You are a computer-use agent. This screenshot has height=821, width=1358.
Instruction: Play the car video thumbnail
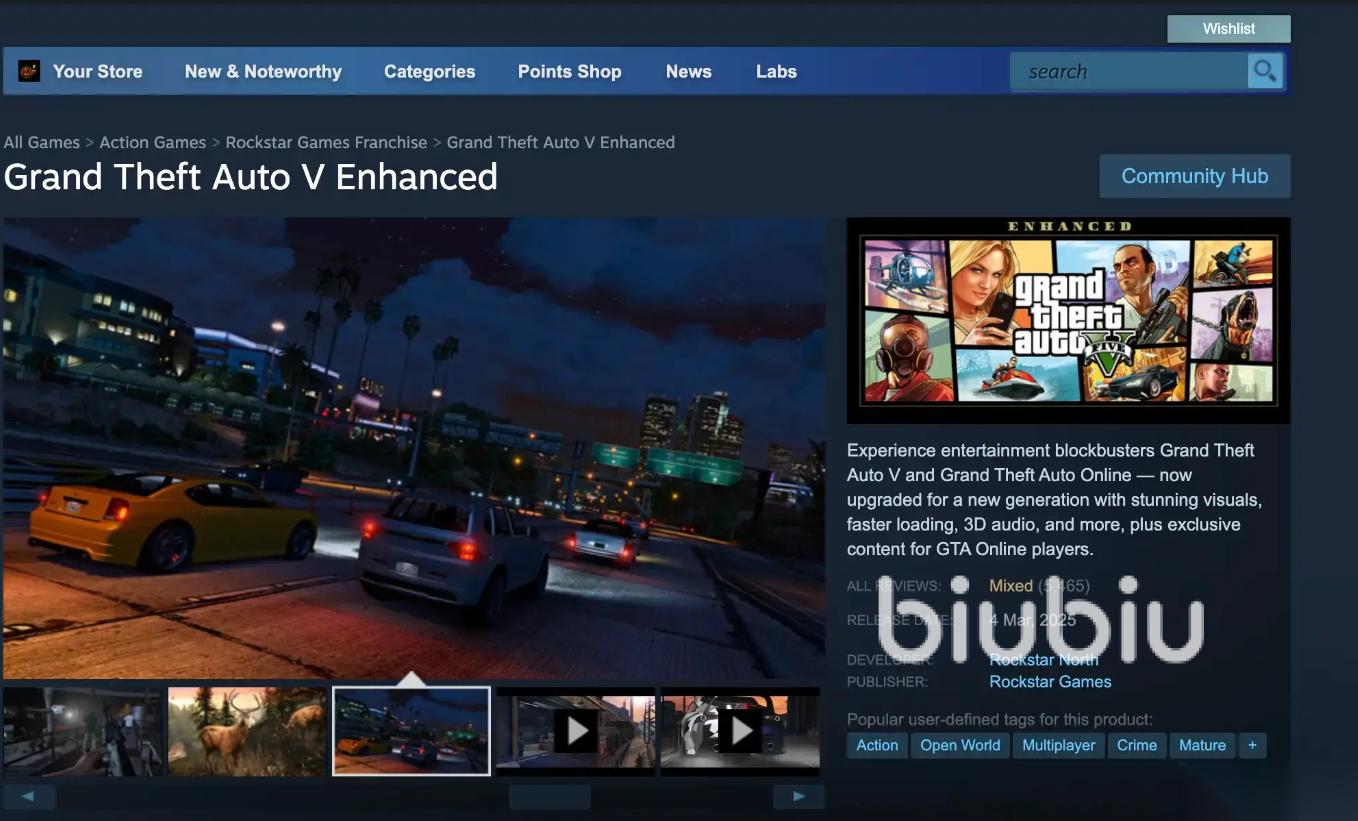pos(740,731)
